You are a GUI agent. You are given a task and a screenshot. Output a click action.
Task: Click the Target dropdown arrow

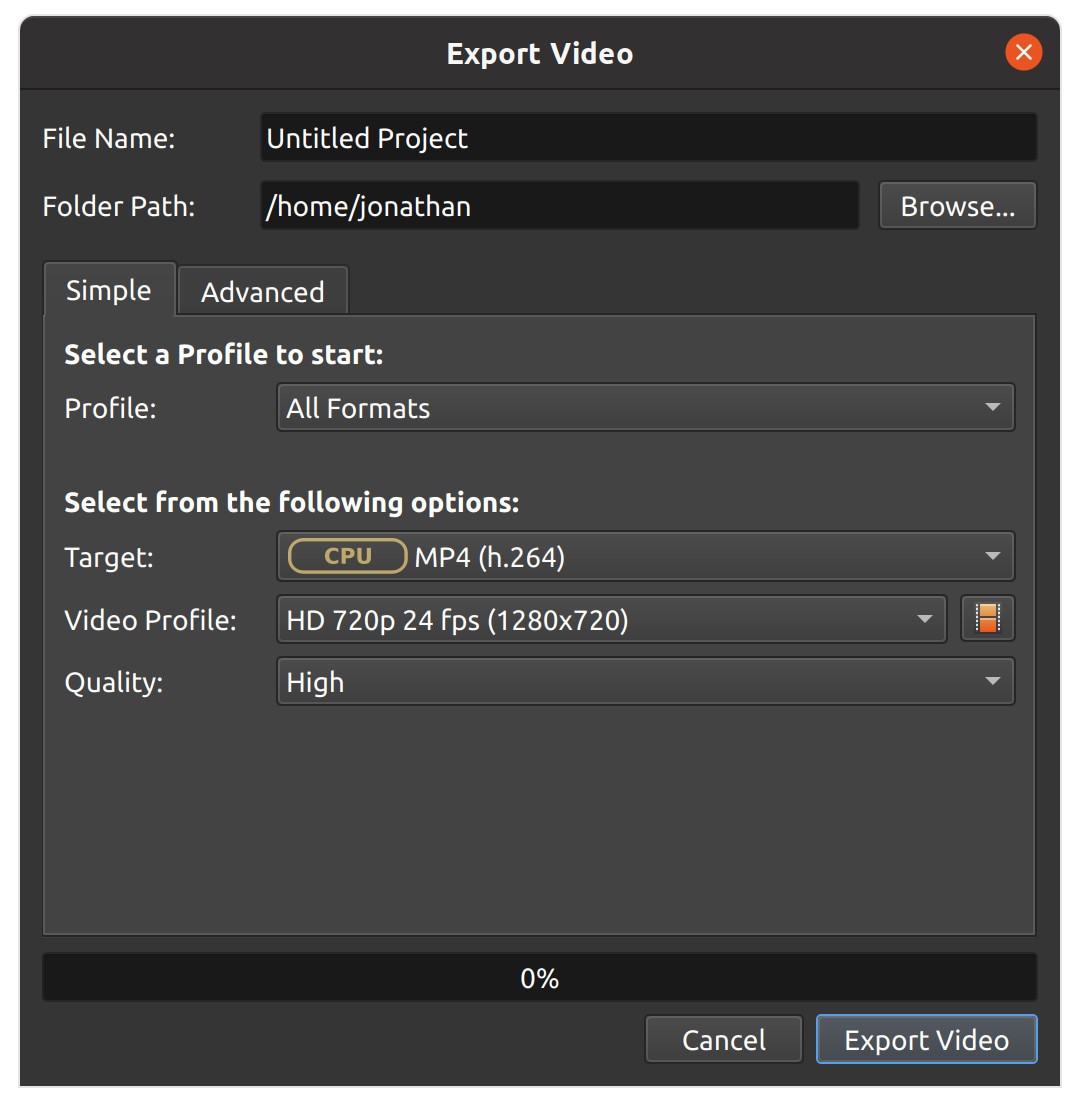pos(992,556)
